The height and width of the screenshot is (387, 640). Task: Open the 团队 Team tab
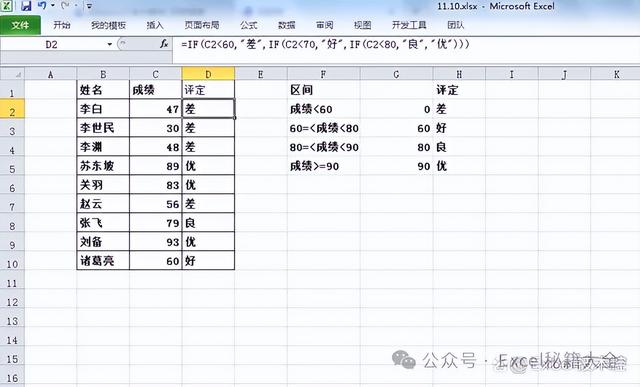[456, 25]
